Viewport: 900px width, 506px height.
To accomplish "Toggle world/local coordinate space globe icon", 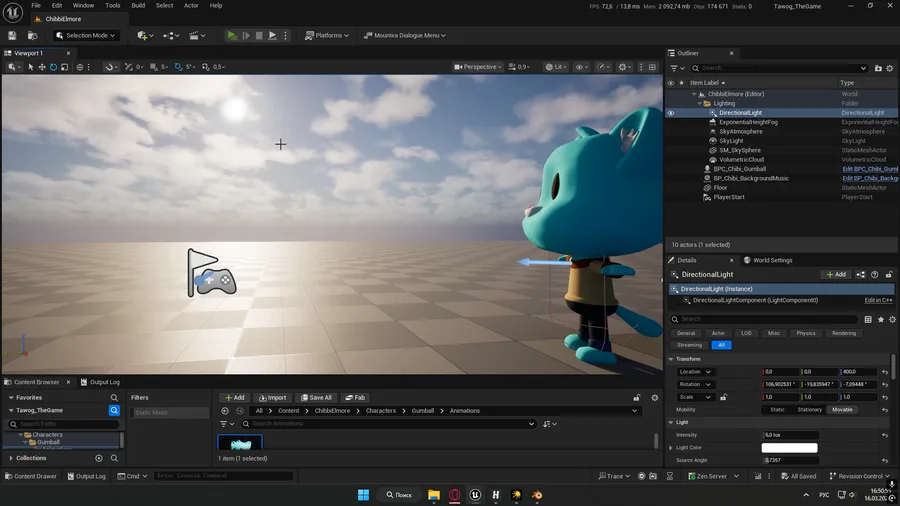I will (x=80, y=67).
